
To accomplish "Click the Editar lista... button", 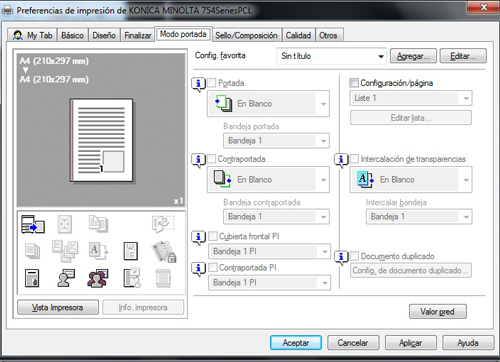I will click(x=411, y=118).
